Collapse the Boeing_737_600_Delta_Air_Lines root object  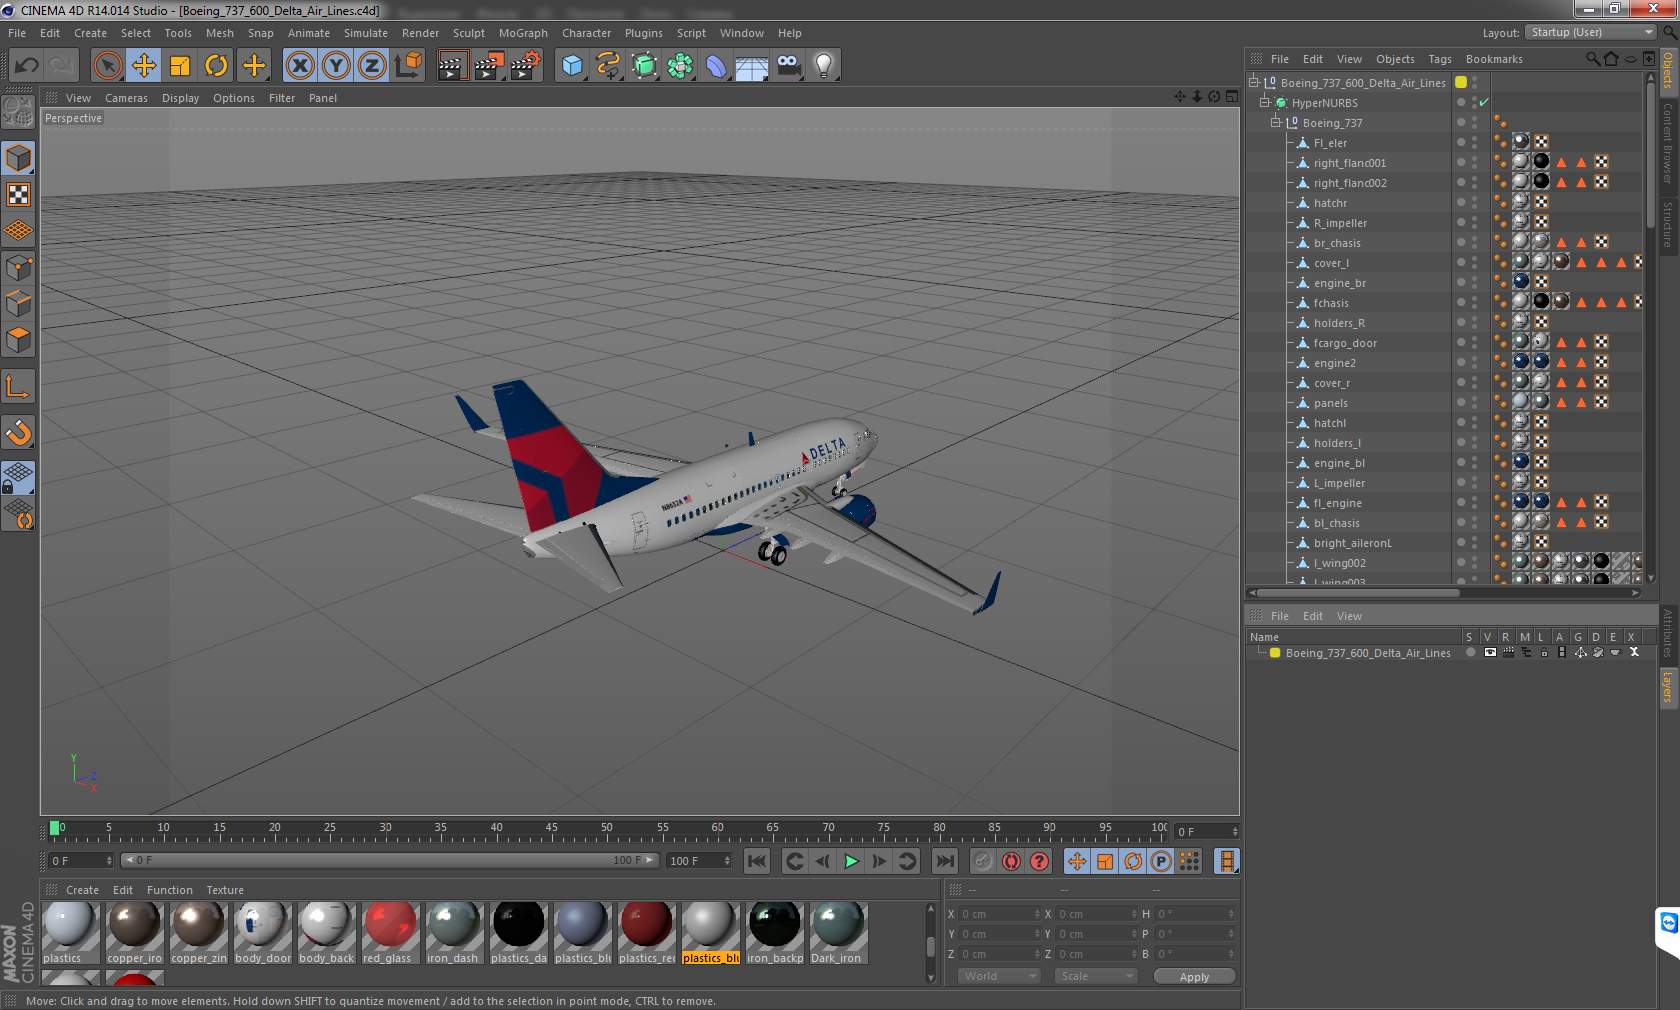pyautogui.click(x=1254, y=82)
